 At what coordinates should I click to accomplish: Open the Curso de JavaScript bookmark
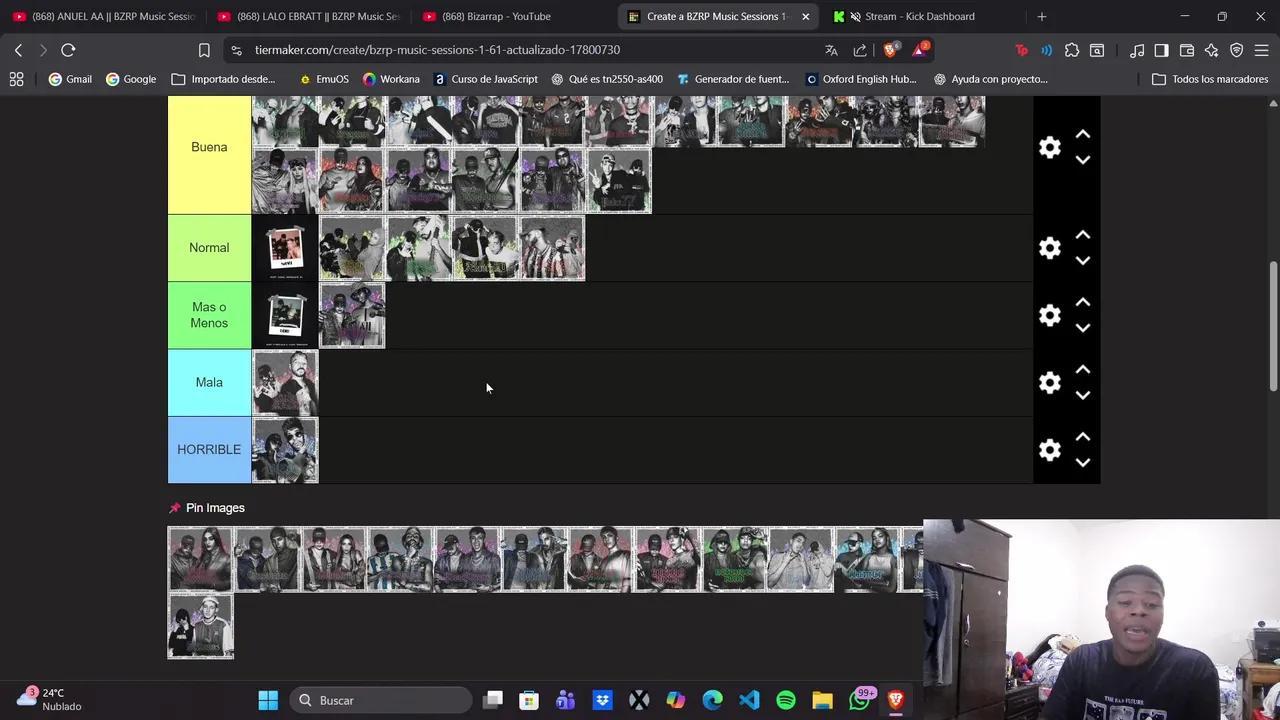pos(485,79)
